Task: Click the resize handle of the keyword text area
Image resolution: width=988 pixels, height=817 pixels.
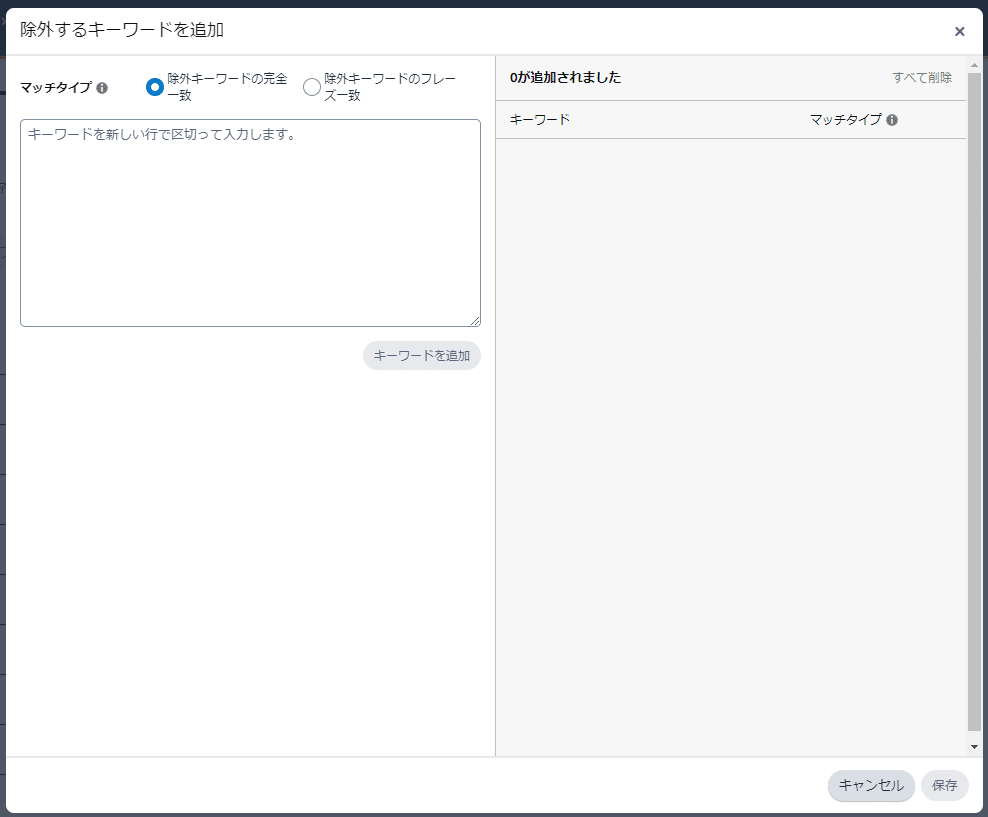Action: pyautogui.click(x=475, y=321)
